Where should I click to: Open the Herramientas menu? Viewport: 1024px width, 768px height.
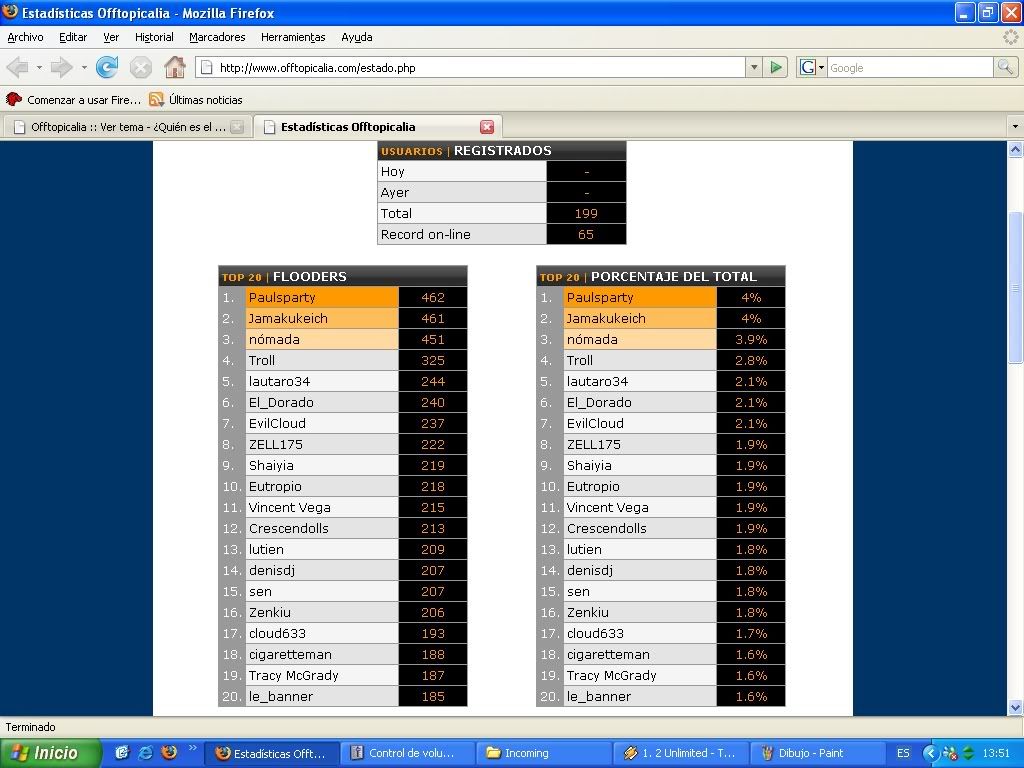pos(293,37)
